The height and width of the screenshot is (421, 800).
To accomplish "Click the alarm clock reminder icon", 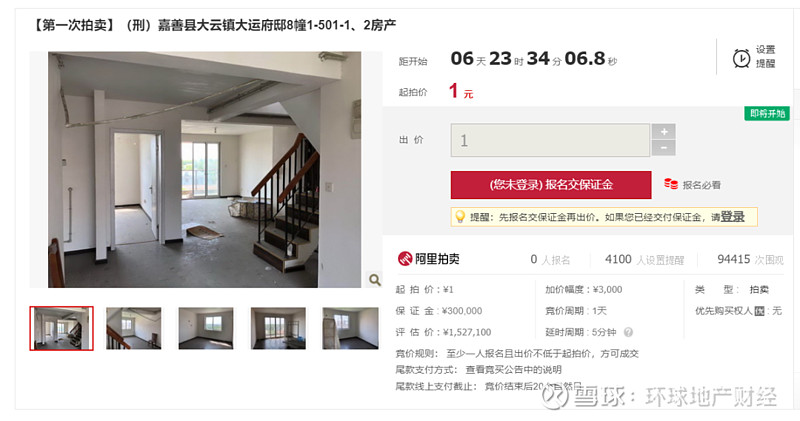I will click(x=741, y=58).
